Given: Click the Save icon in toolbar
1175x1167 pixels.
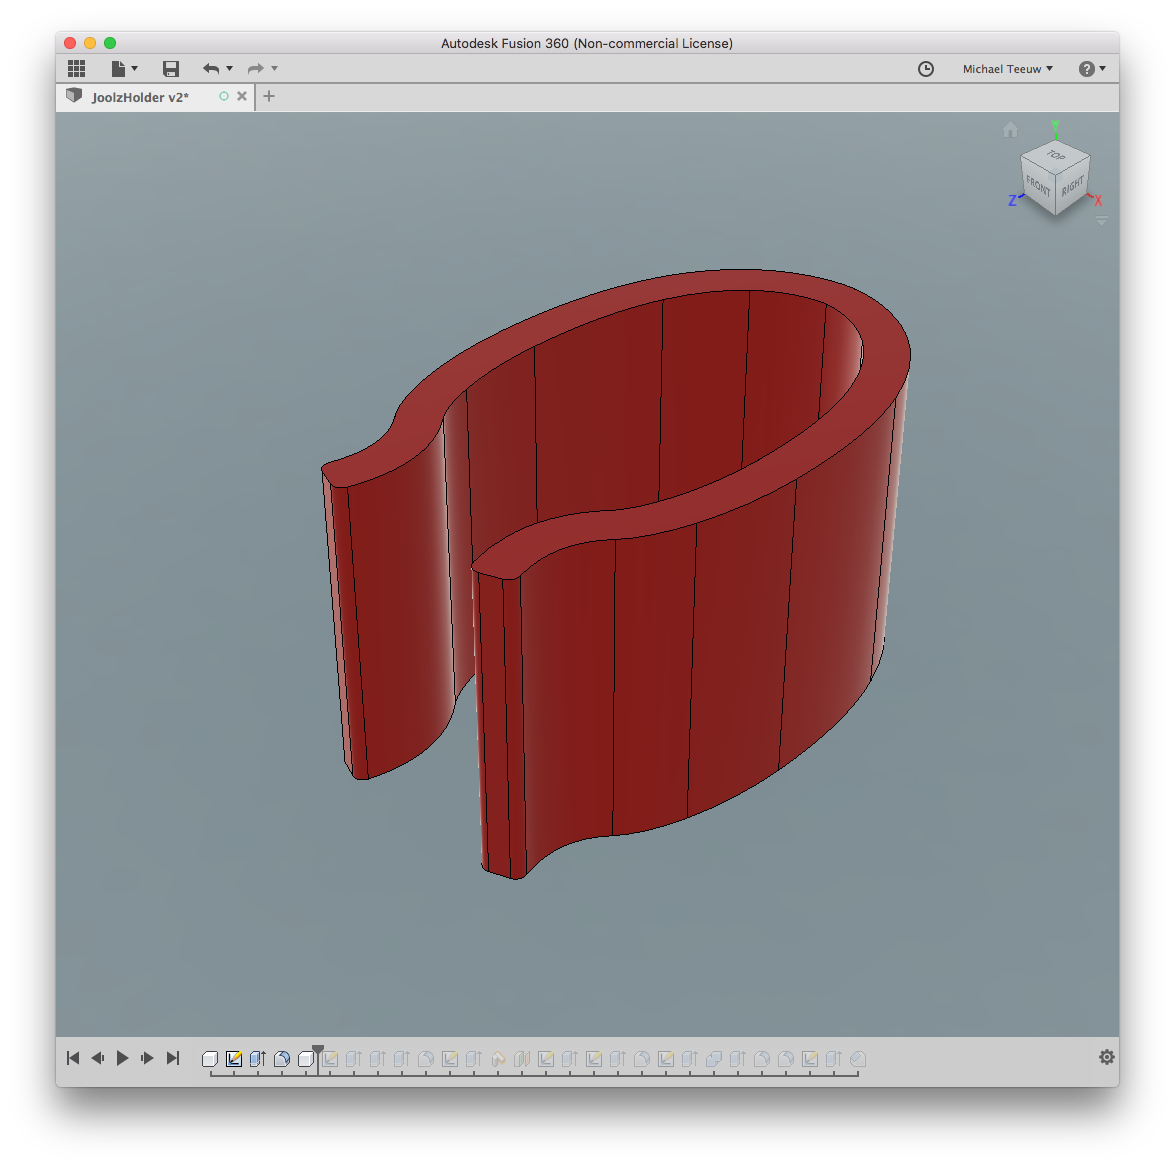Looking at the screenshot, I should [x=171, y=69].
